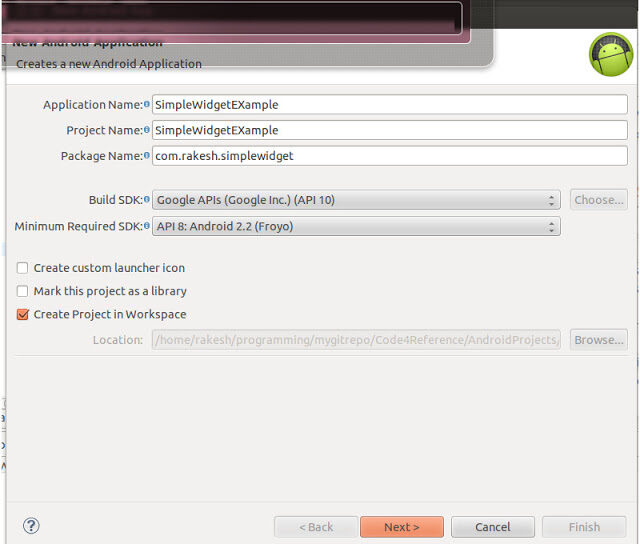Expand the Minimum Required SDK dropdown

(356, 226)
